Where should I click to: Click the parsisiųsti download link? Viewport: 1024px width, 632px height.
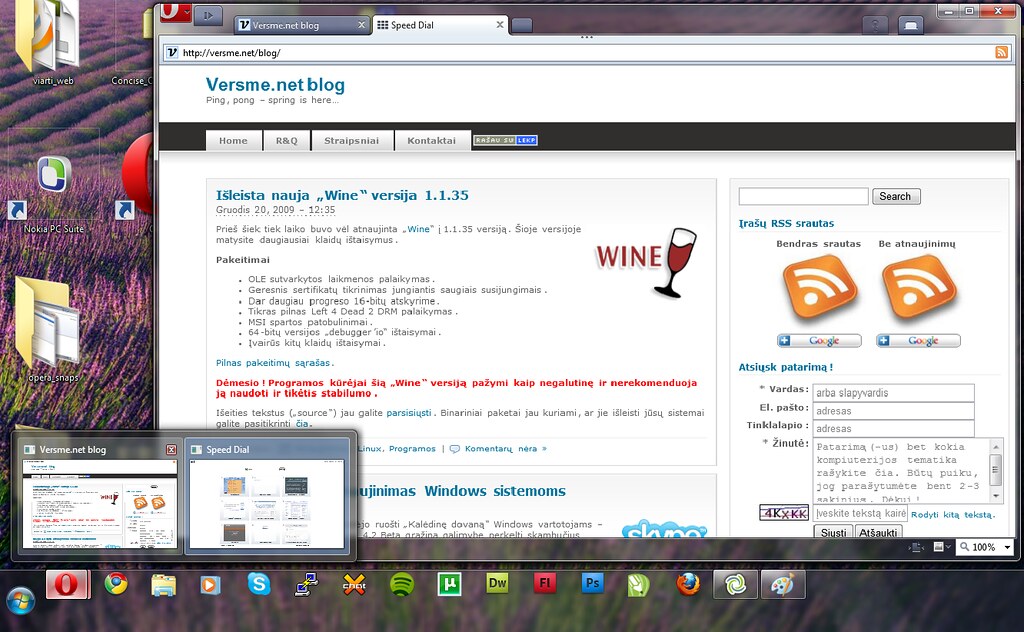(x=409, y=413)
